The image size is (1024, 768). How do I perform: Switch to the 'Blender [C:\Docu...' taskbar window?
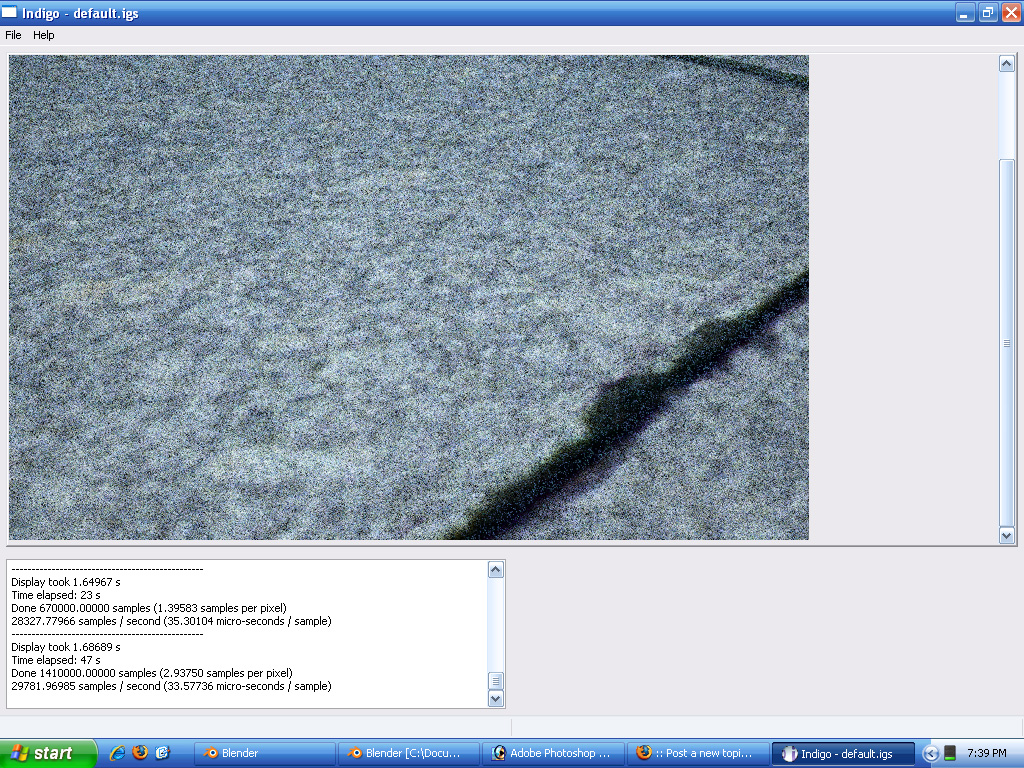(x=409, y=754)
